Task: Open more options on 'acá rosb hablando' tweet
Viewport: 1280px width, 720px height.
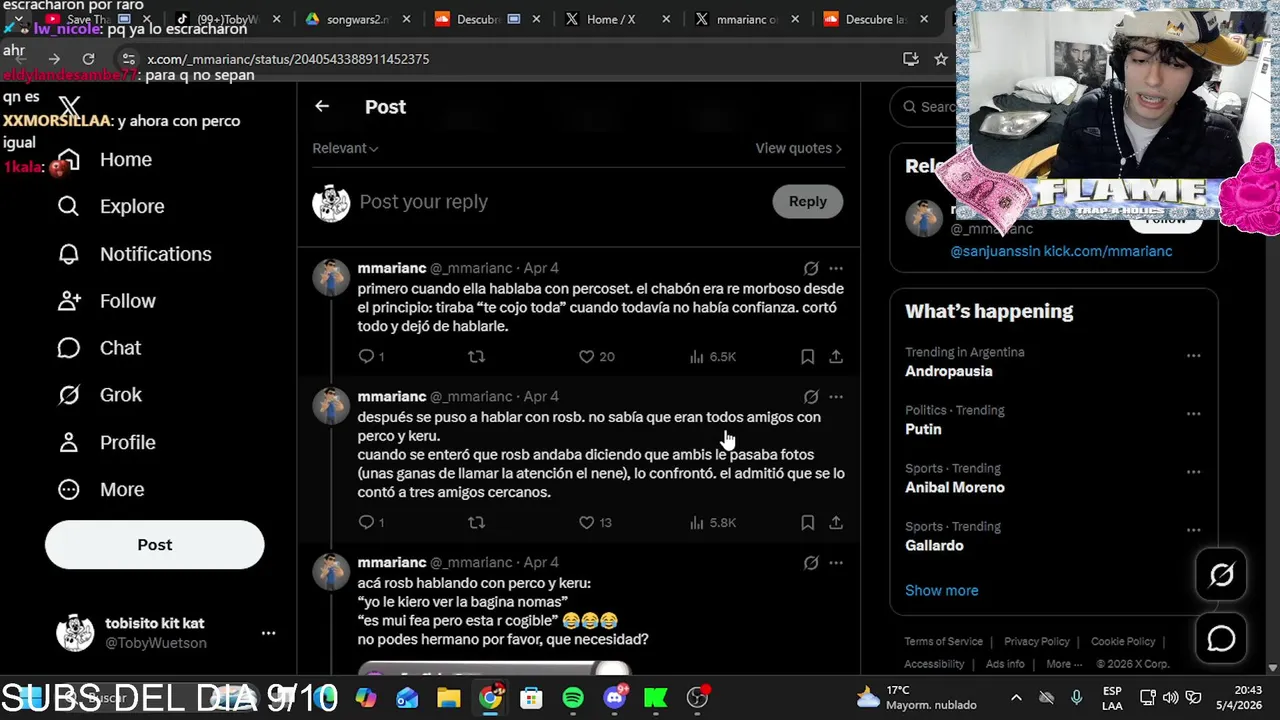Action: coord(836,562)
